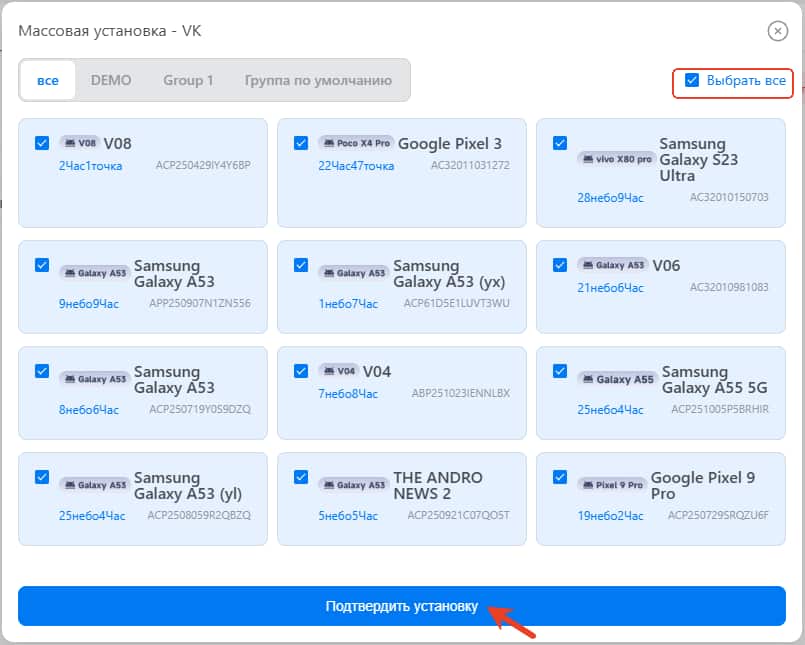The height and width of the screenshot is (645, 805).
Task: Toggle the Samsung Galaxy S23 Ultra checkbox
Action: tap(560, 143)
